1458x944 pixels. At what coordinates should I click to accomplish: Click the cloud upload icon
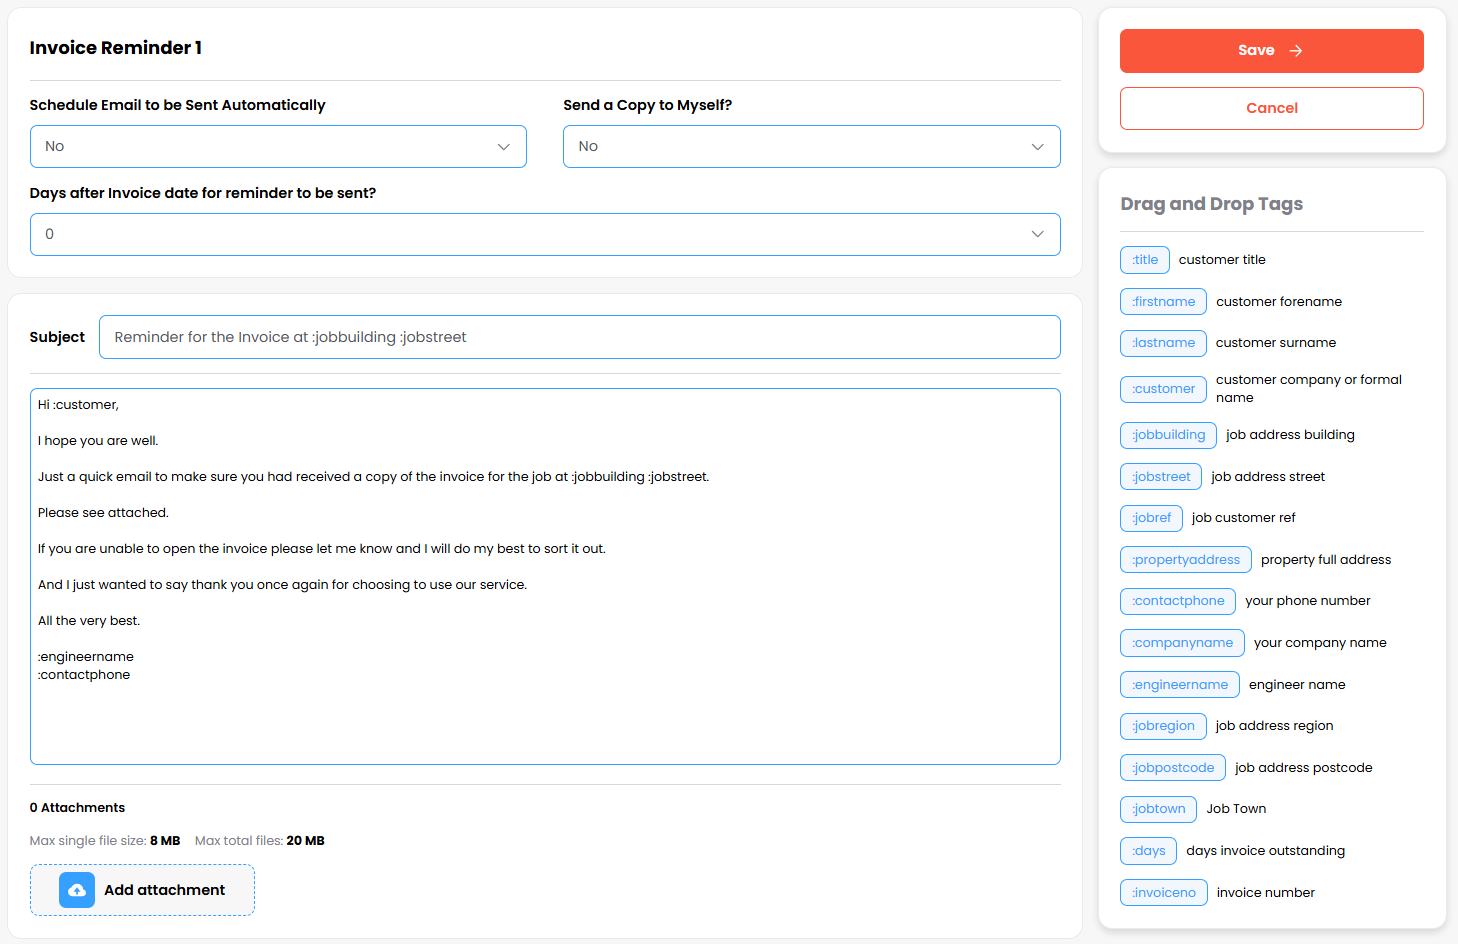click(77, 890)
